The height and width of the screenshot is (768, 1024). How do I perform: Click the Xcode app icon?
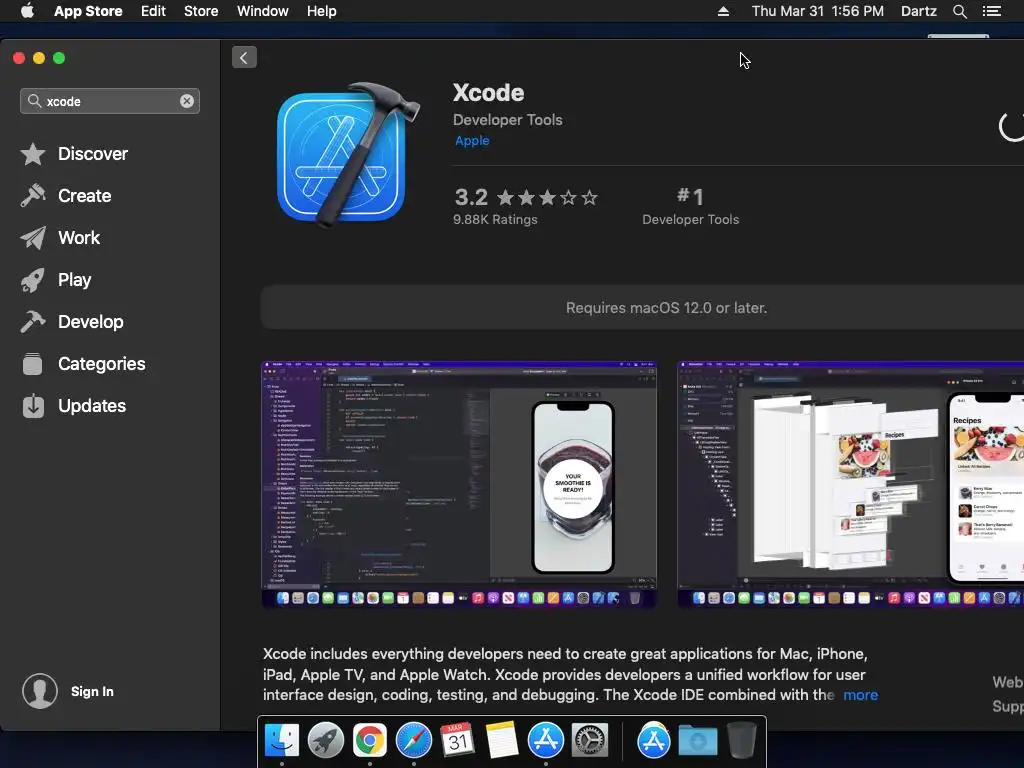click(347, 155)
